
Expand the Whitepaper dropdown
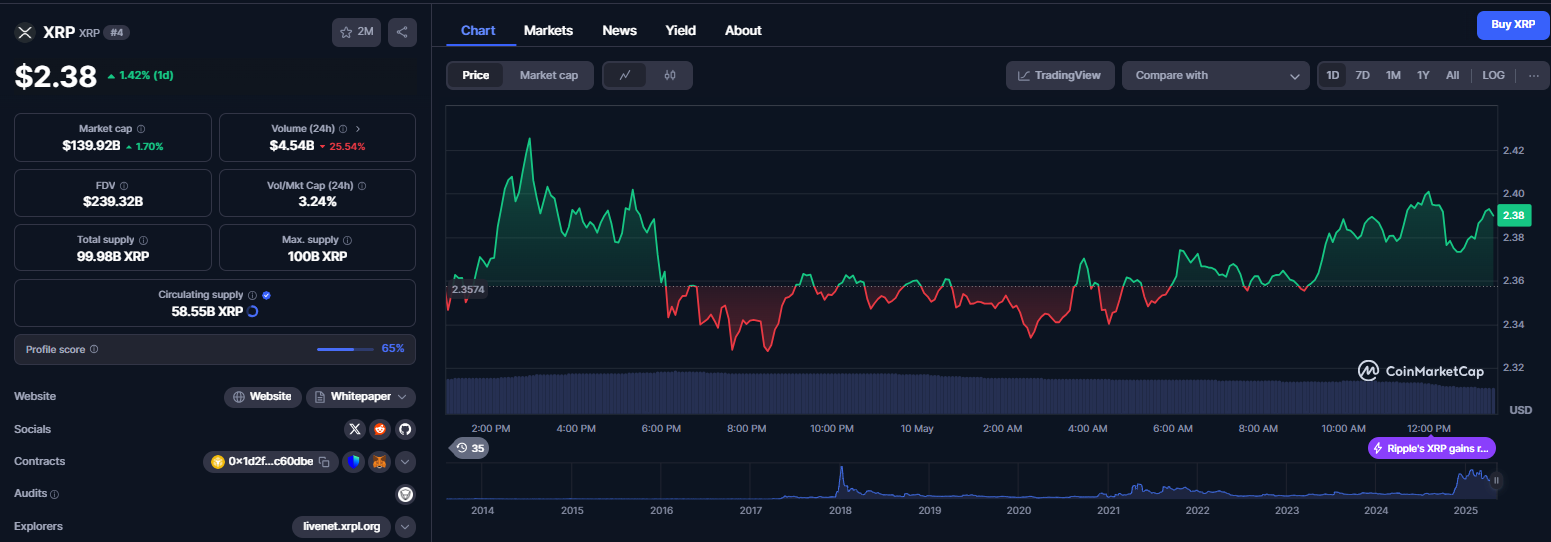click(360, 397)
